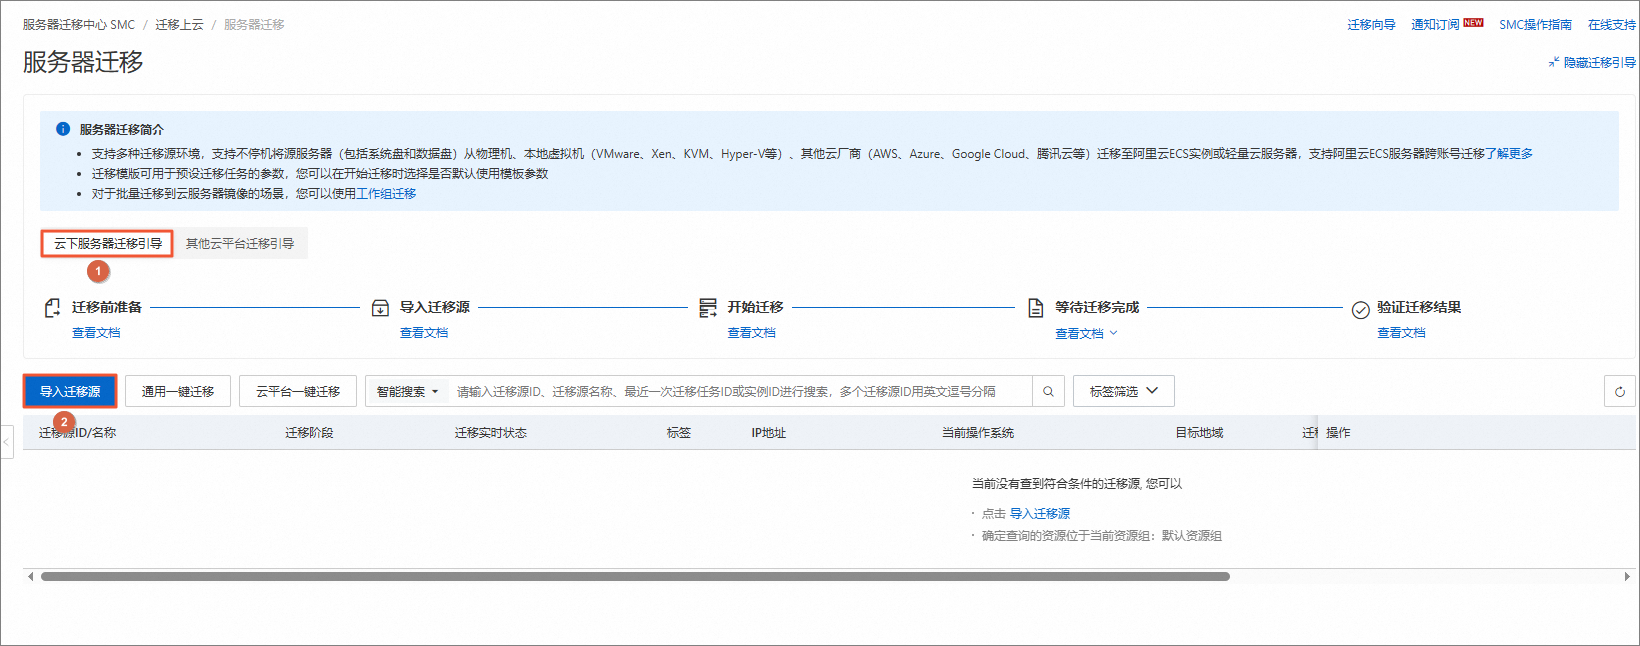The height and width of the screenshot is (646, 1640).
Task: Click the 验证迁移结果 checkmark icon
Action: [1360, 310]
